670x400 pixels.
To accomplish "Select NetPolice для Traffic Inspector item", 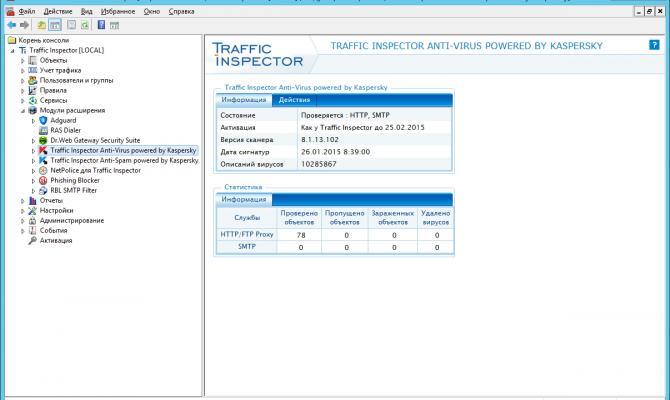I will click(96, 171).
